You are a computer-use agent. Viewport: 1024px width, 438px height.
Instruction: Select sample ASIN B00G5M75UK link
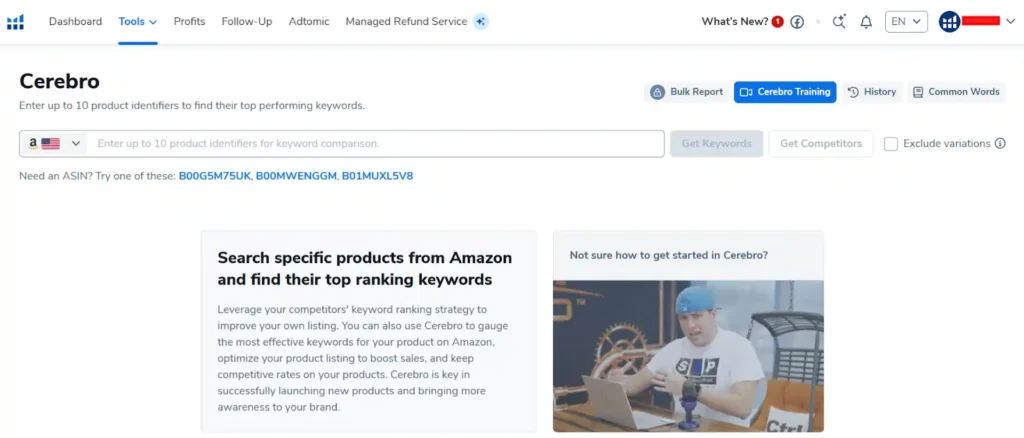tap(215, 176)
